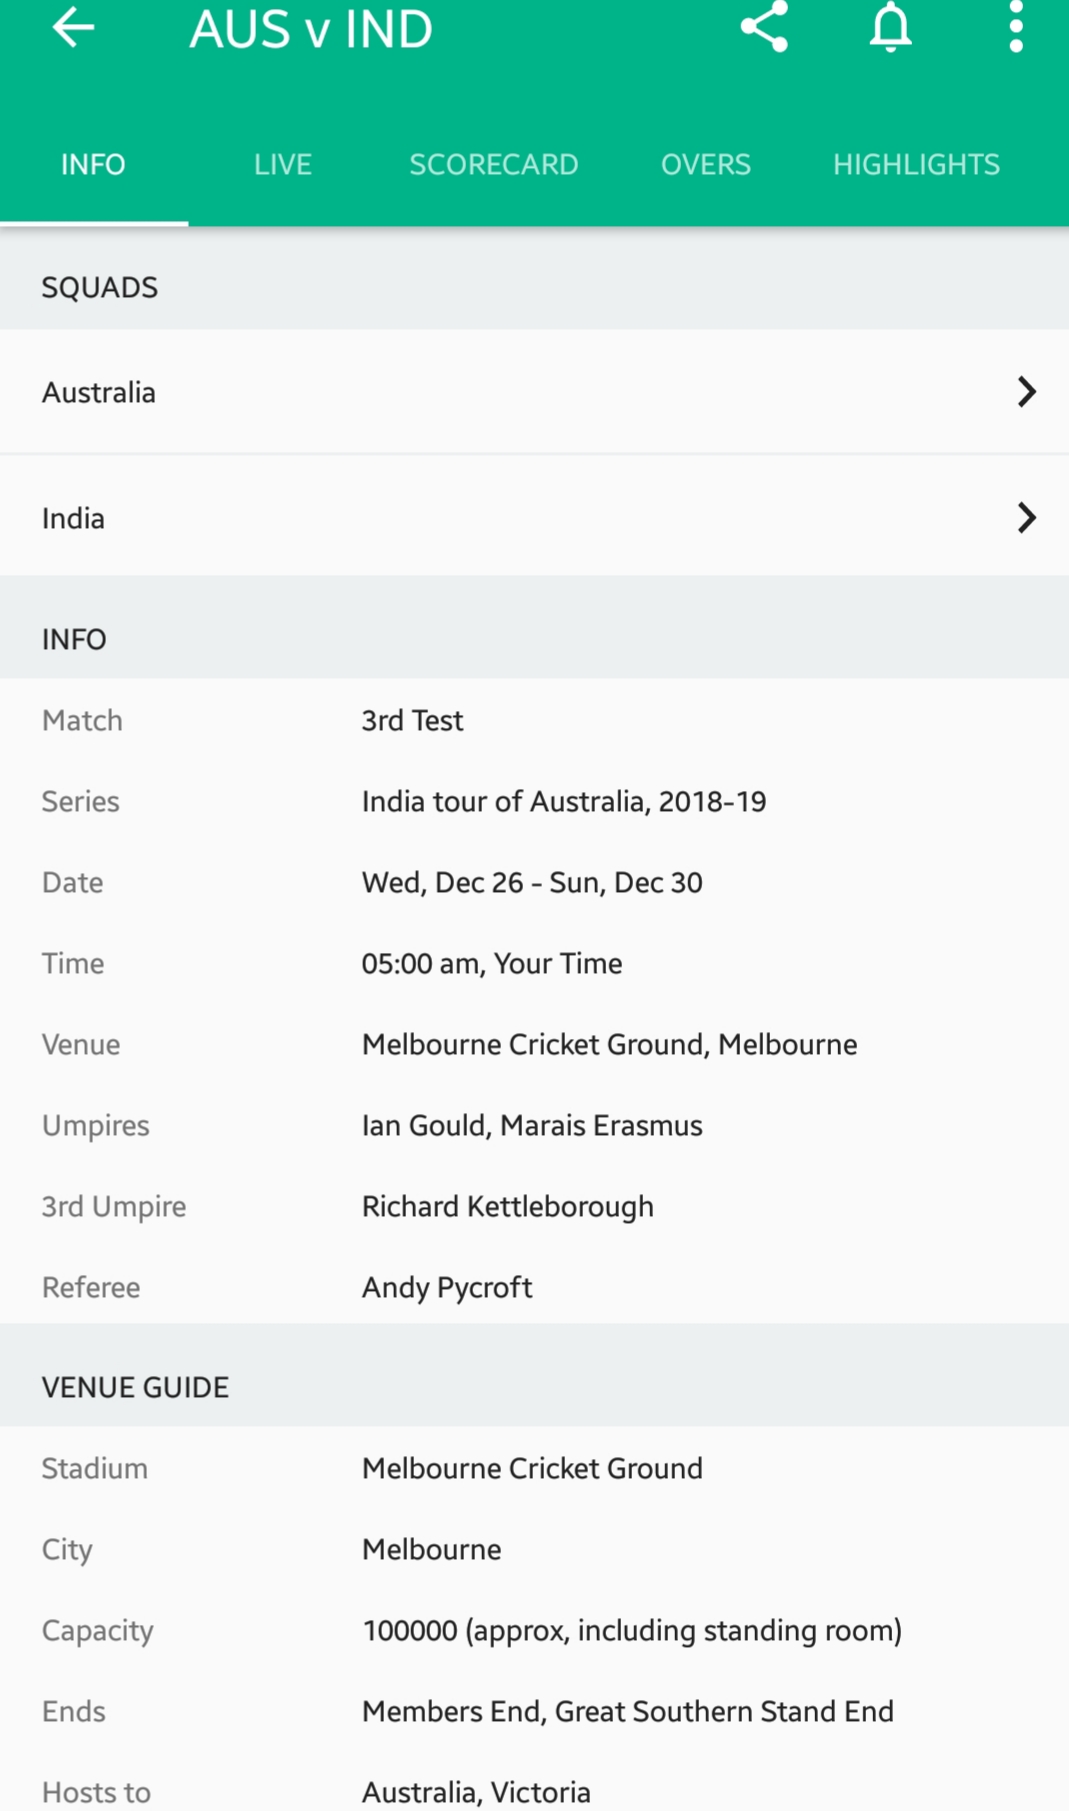Go to the HIGHLIGHTS tab
The width and height of the screenshot is (1069, 1811).
pyautogui.click(x=917, y=164)
